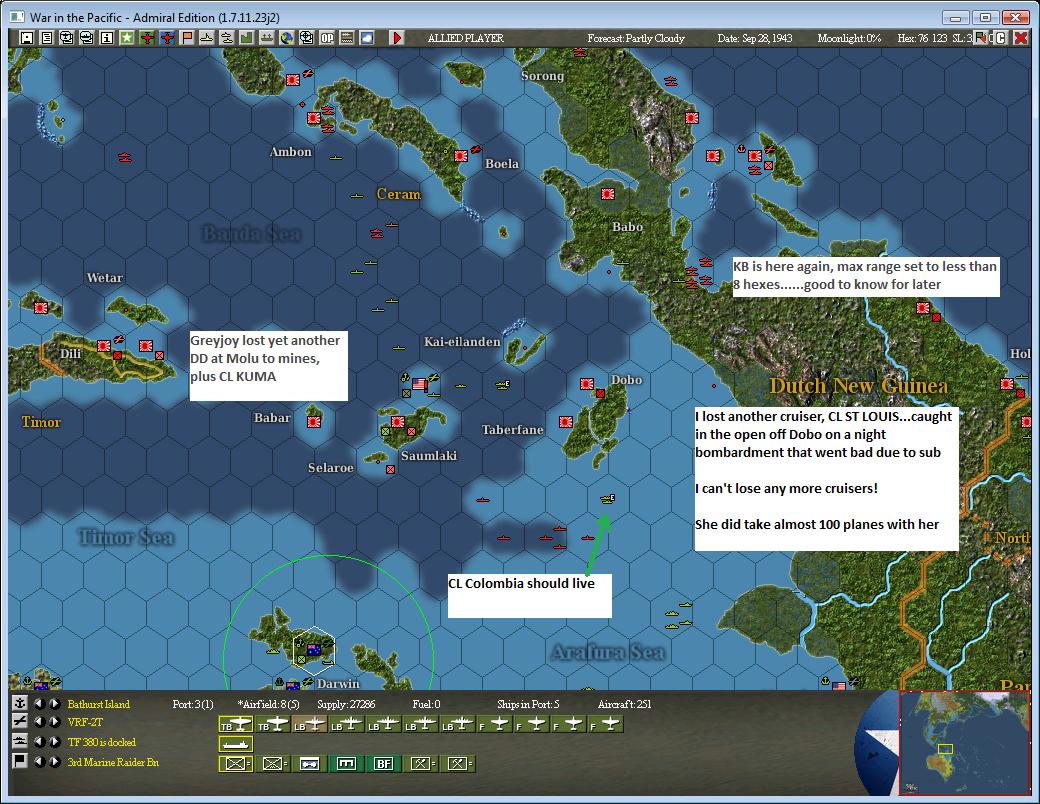Click the 'Hex: 76 123' coordinate text
Image resolution: width=1040 pixels, height=804 pixels.
pos(922,38)
